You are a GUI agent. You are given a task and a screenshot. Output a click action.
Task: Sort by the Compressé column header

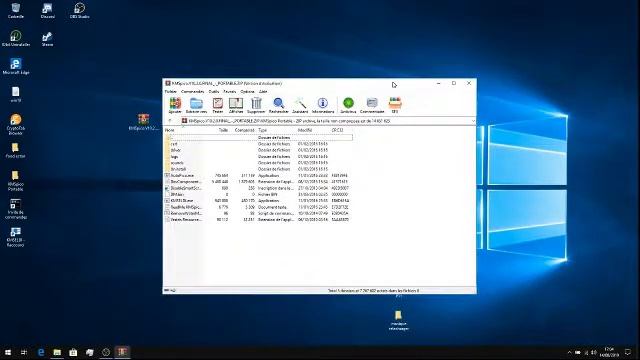[x=244, y=130]
